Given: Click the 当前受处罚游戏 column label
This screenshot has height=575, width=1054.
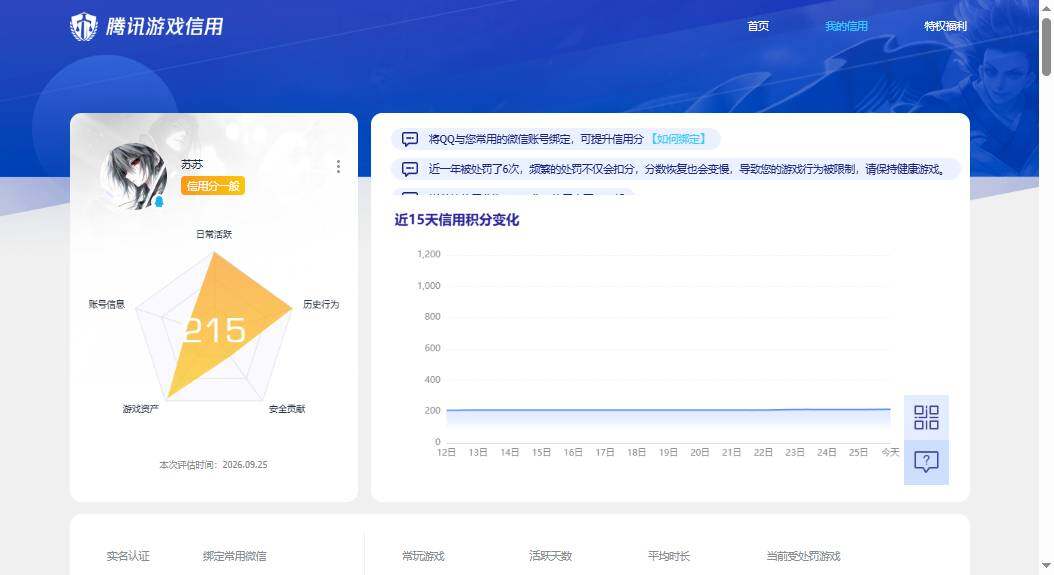Looking at the screenshot, I should tap(803, 556).
